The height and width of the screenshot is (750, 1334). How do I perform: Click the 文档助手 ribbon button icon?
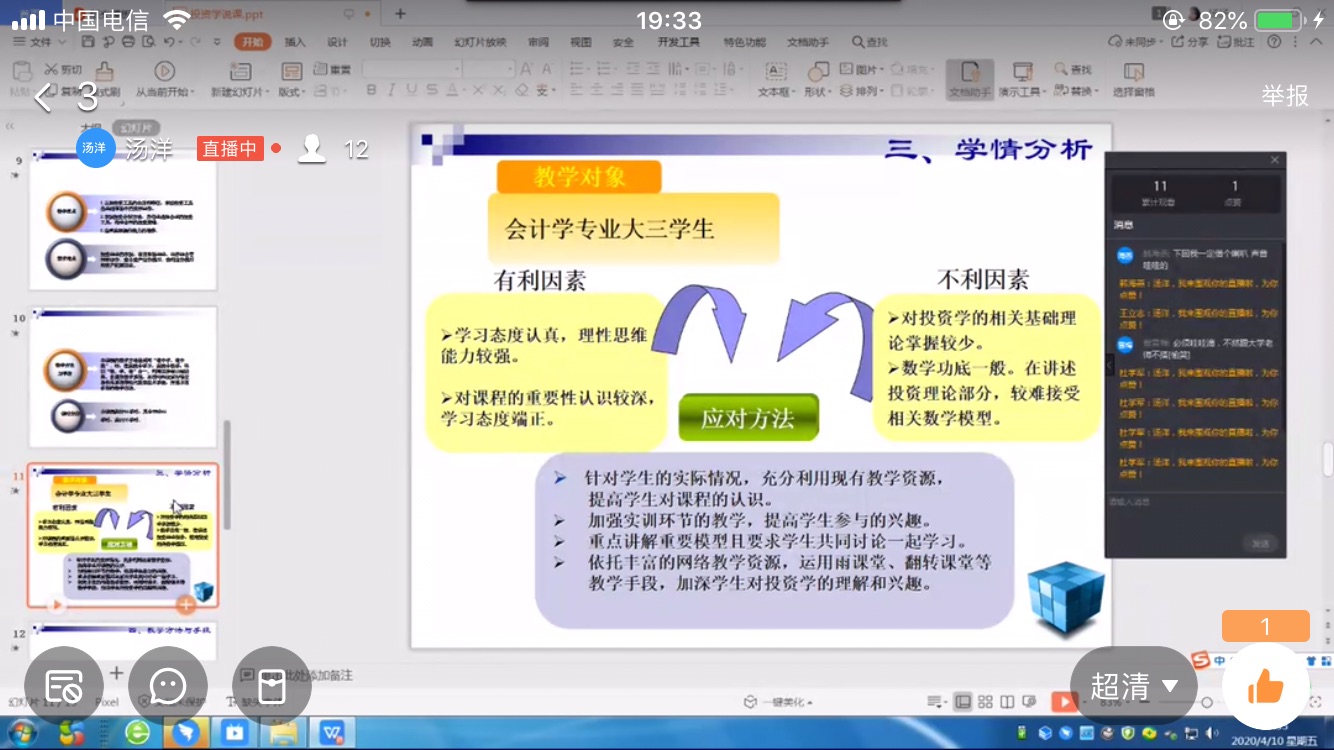pos(969,72)
